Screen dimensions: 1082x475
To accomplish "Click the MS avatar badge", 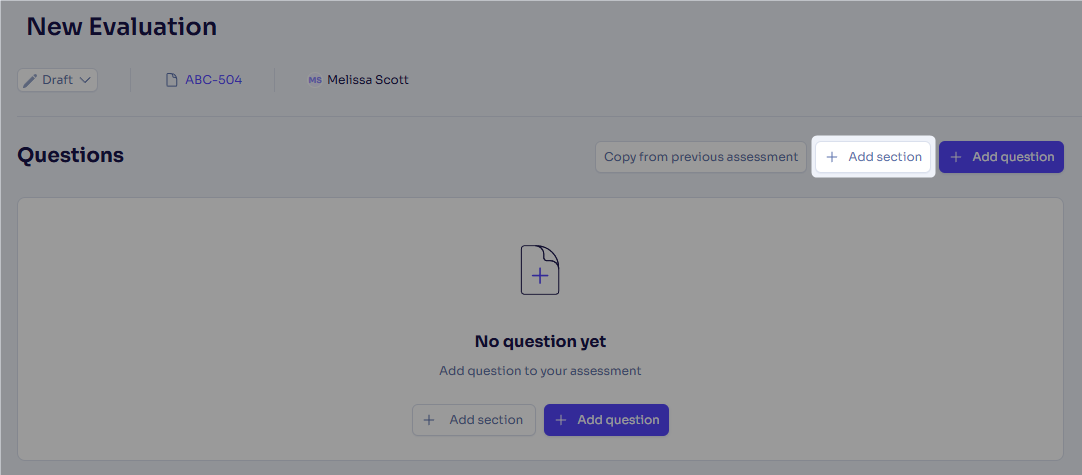I will click(315, 80).
